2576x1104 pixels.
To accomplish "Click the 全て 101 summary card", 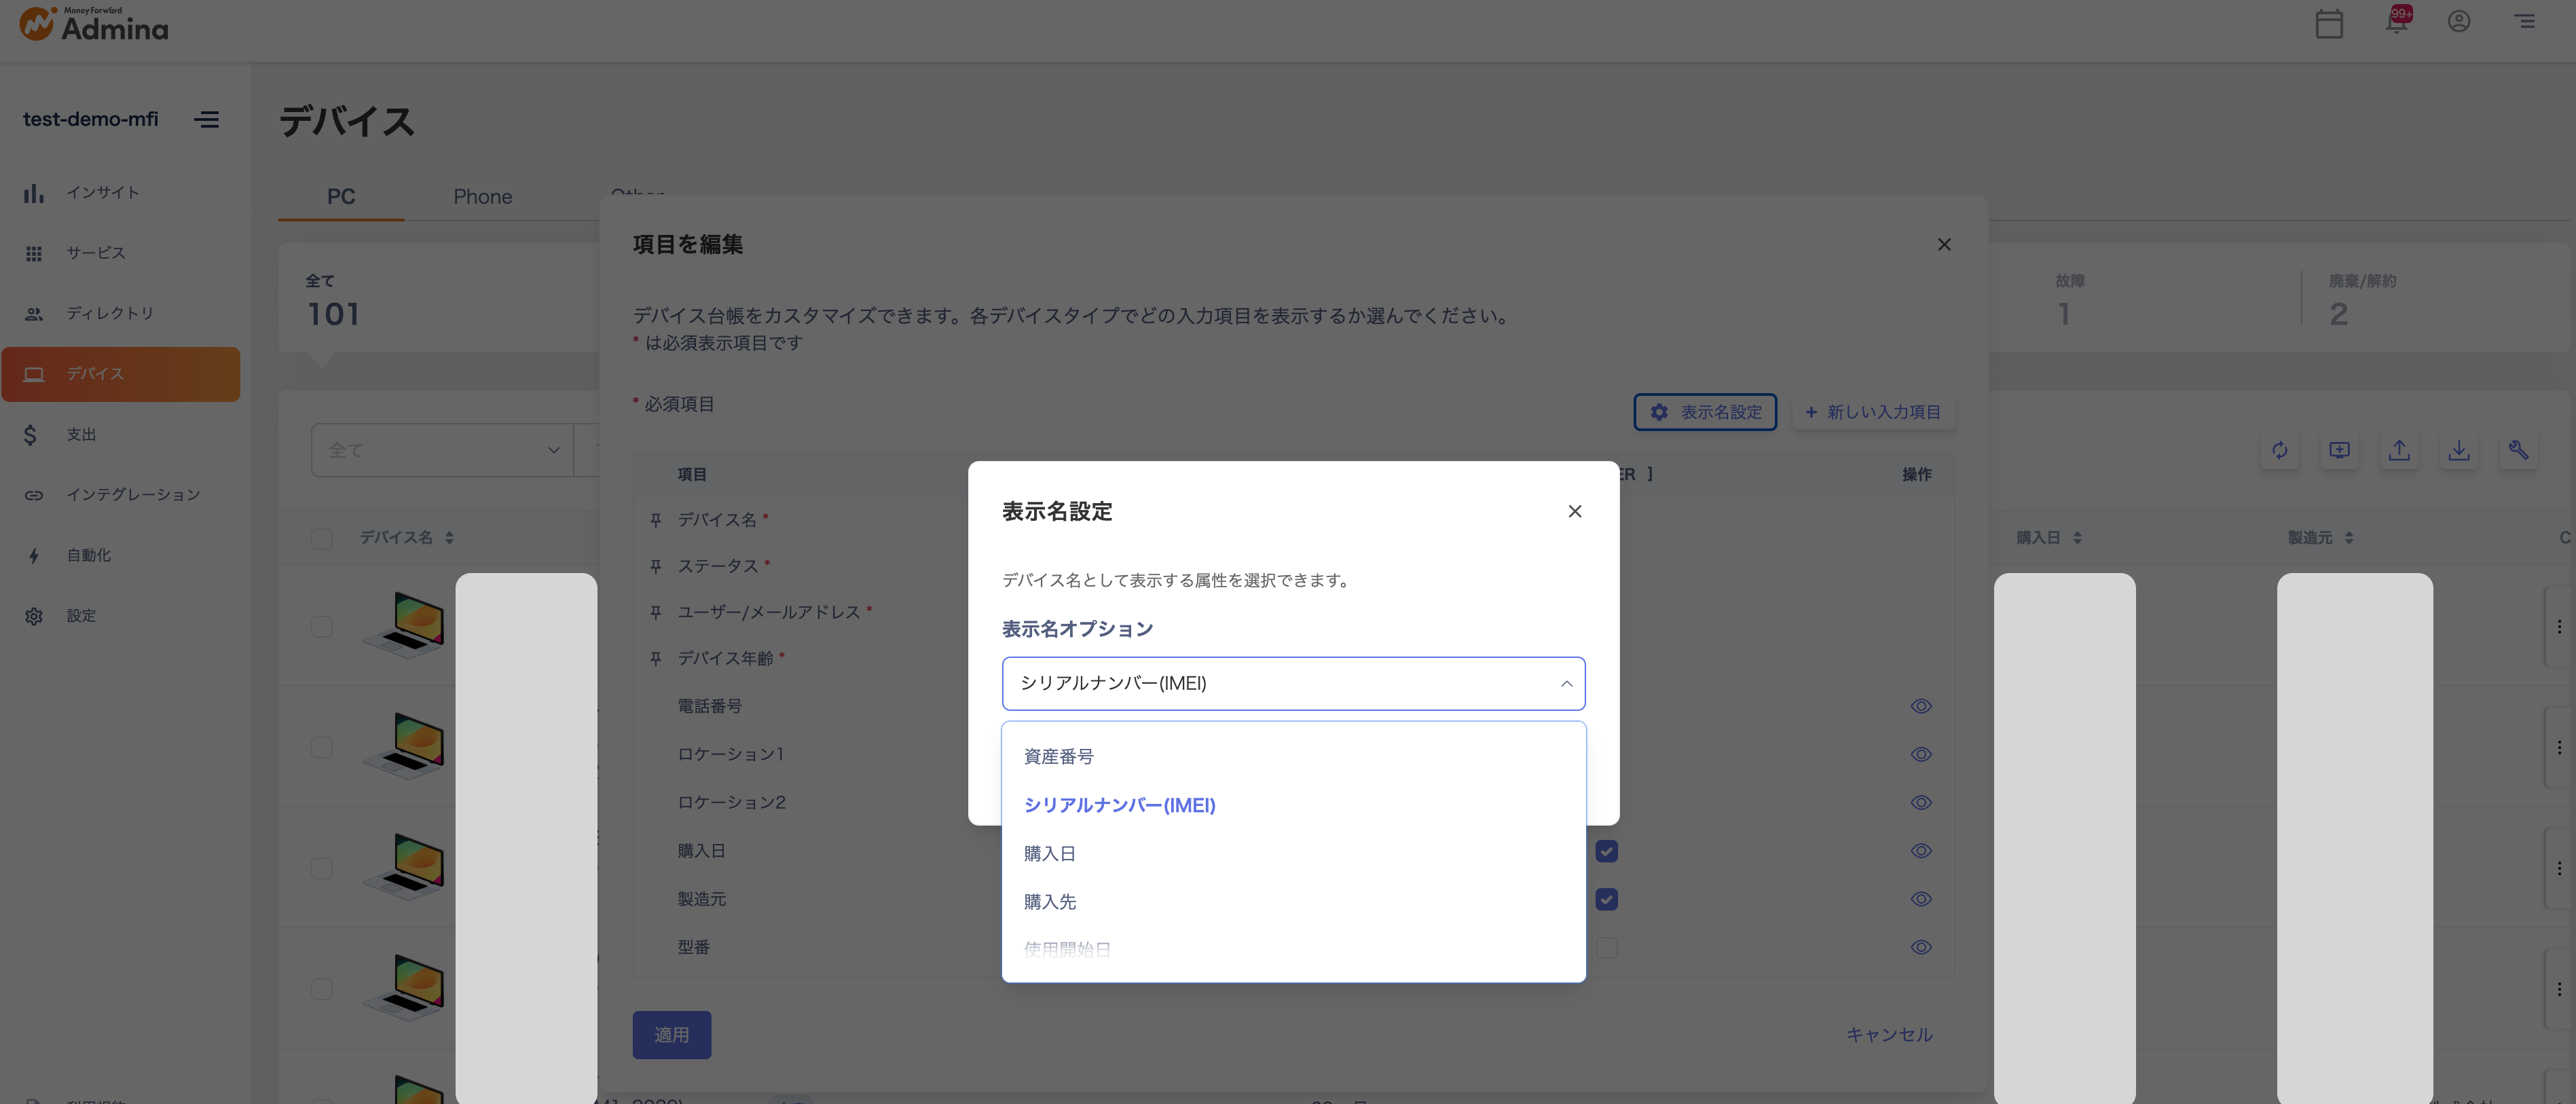I will point(438,298).
